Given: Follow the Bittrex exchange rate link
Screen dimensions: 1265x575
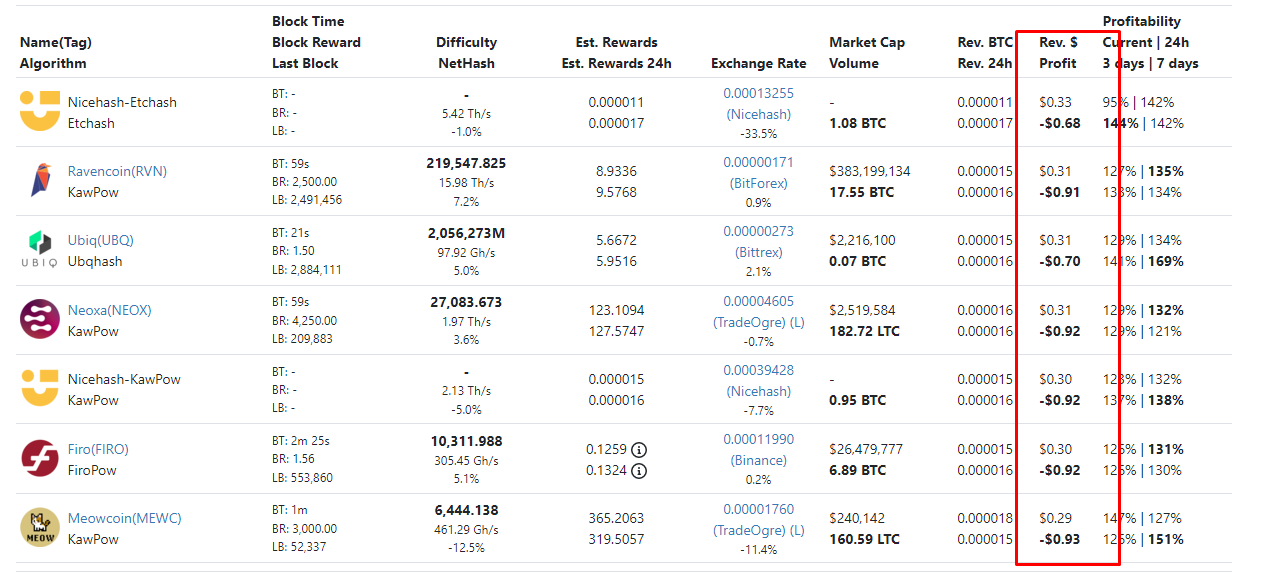Looking at the screenshot, I should point(758,252).
